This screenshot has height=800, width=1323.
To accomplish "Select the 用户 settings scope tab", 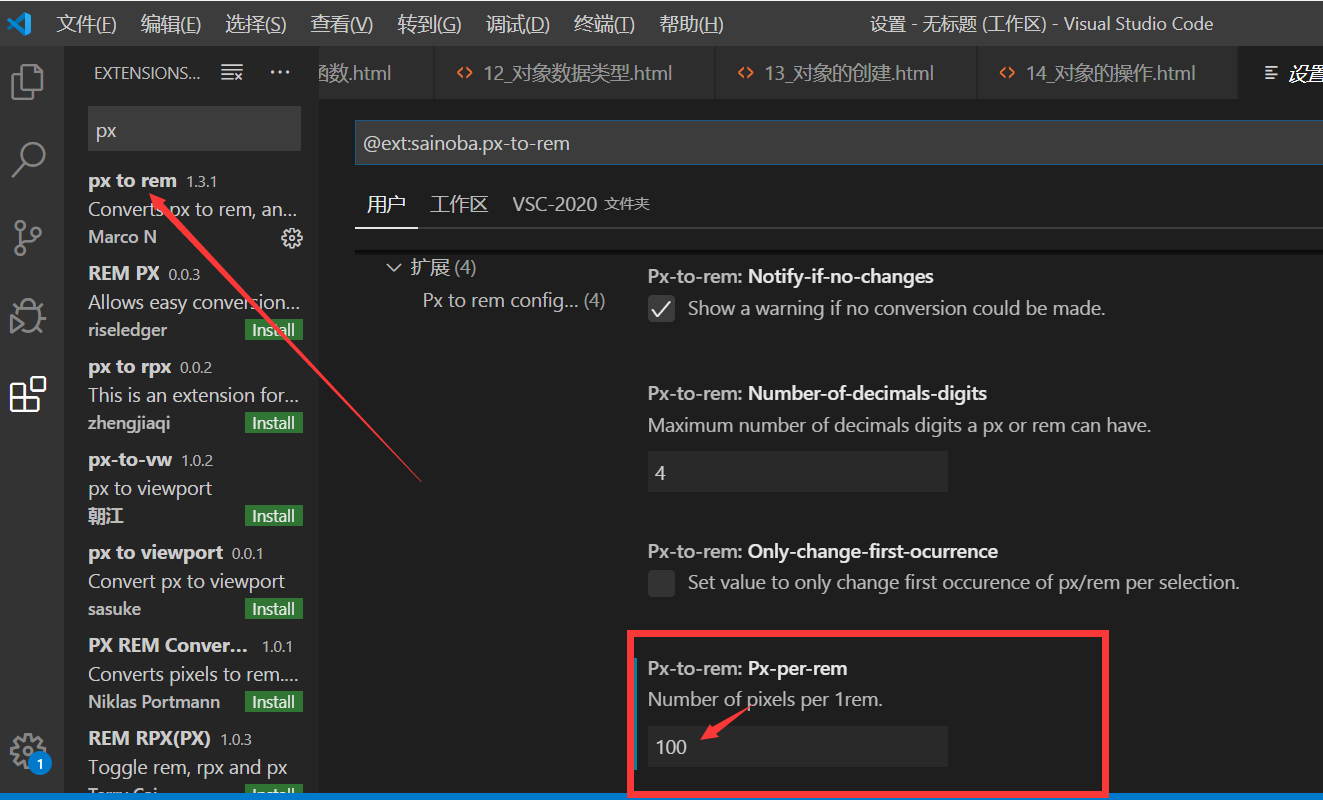I will 386,204.
